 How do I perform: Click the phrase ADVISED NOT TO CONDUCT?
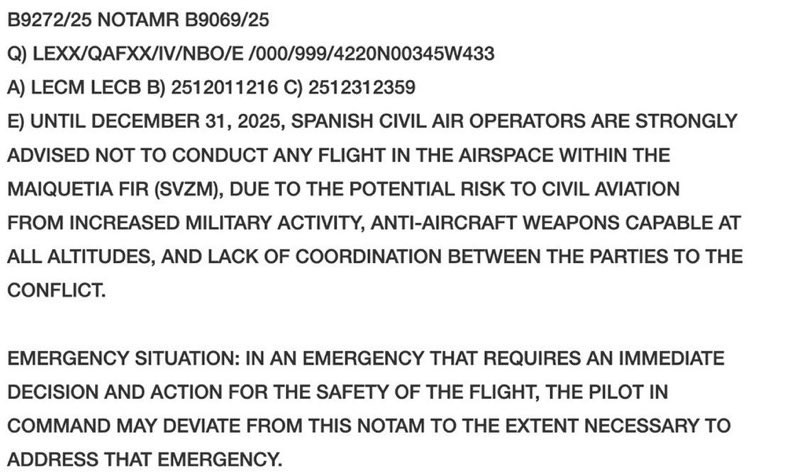(137, 155)
